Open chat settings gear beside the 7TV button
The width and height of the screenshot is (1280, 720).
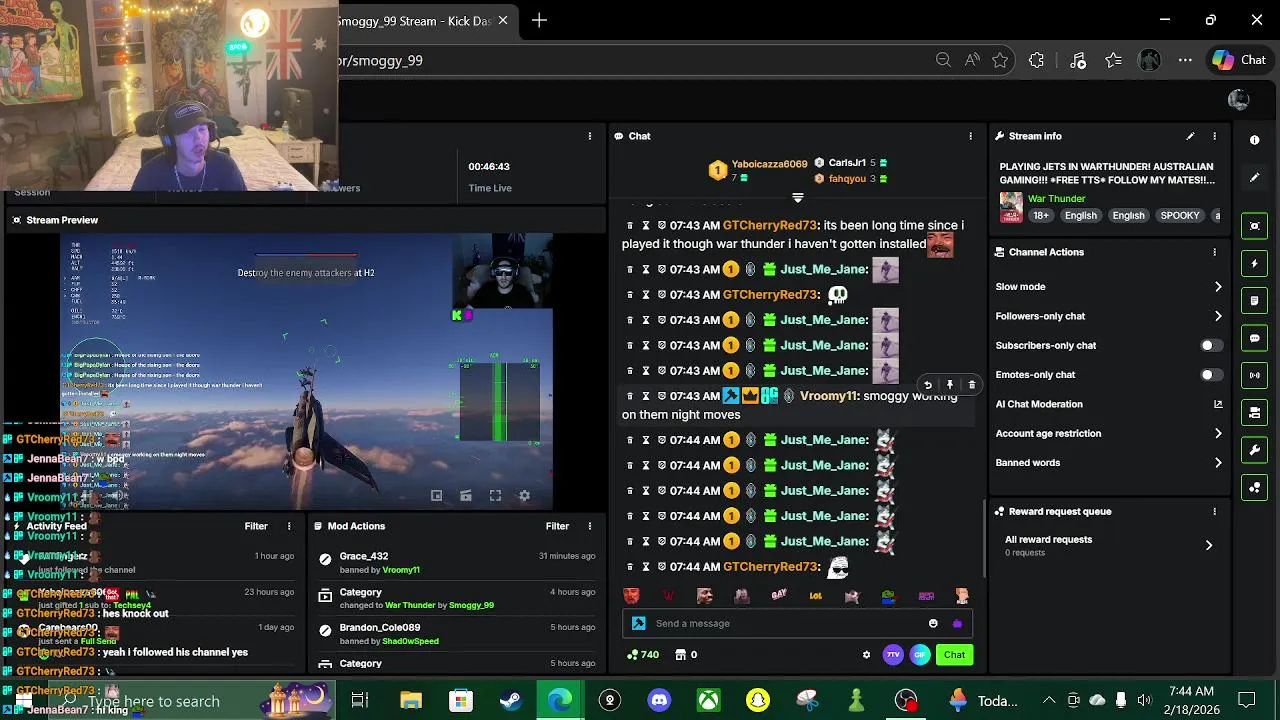point(866,655)
